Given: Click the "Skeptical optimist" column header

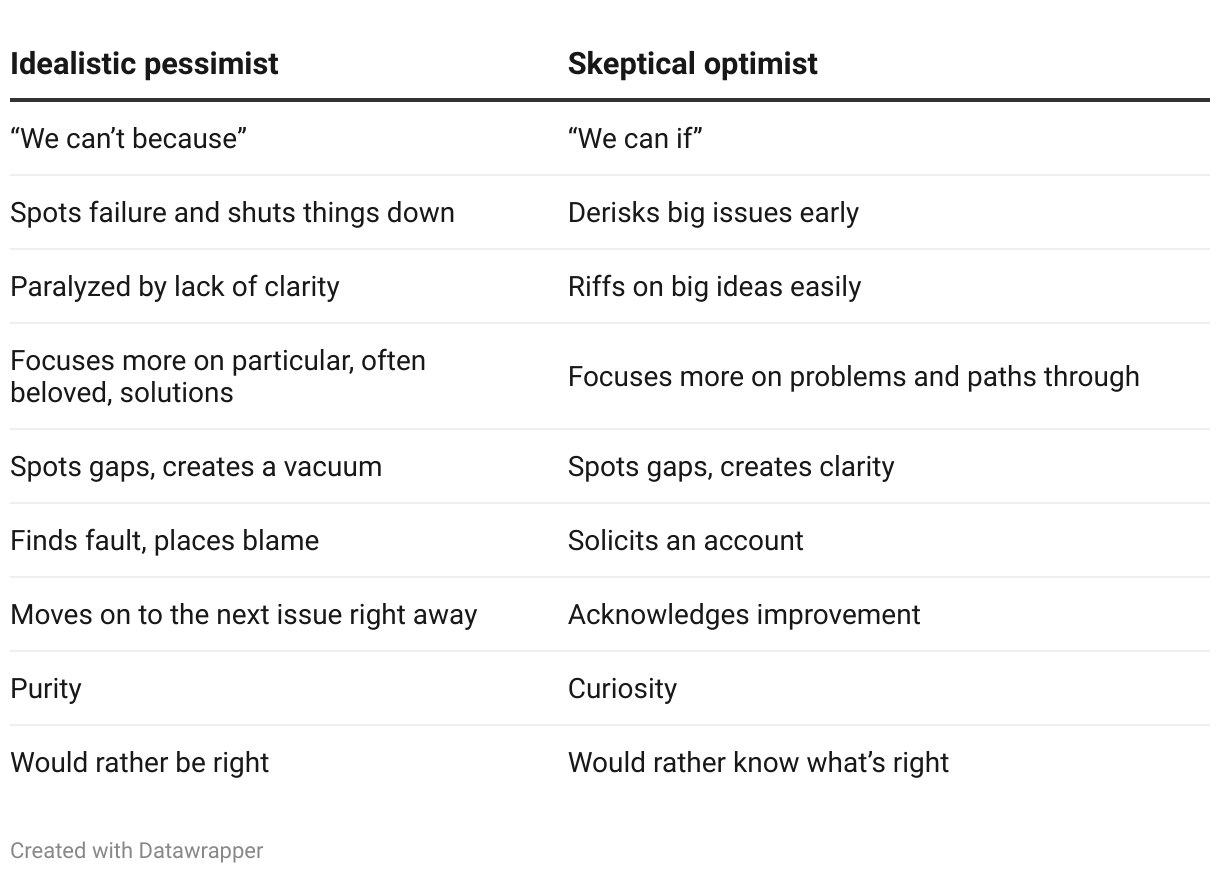Looking at the screenshot, I should click(x=692, y=64).
